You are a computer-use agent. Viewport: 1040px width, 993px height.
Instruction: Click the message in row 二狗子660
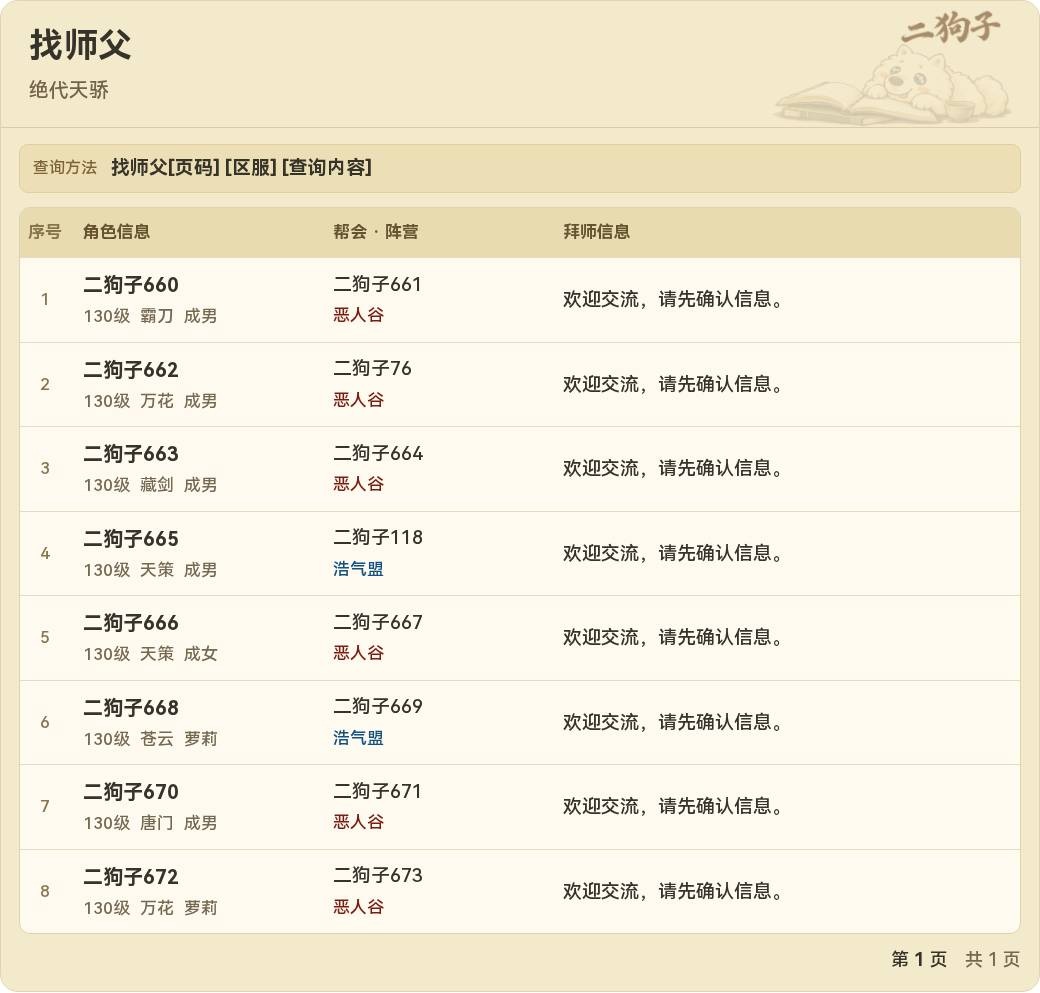tap(673, 300)
